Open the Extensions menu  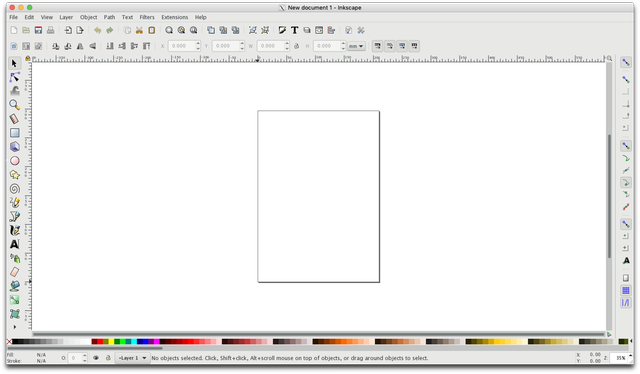[175, 17]
